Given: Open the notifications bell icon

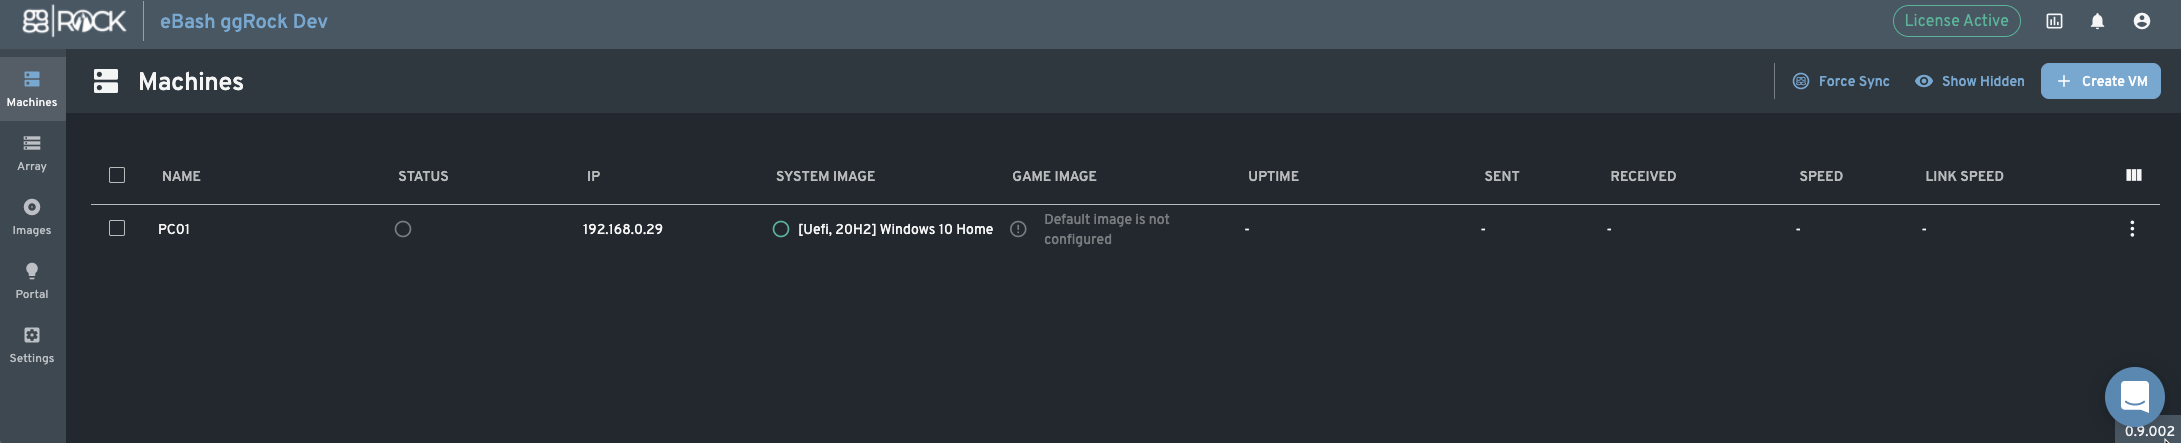Looking at the screenshot, I should click(x=2097, y=21).
